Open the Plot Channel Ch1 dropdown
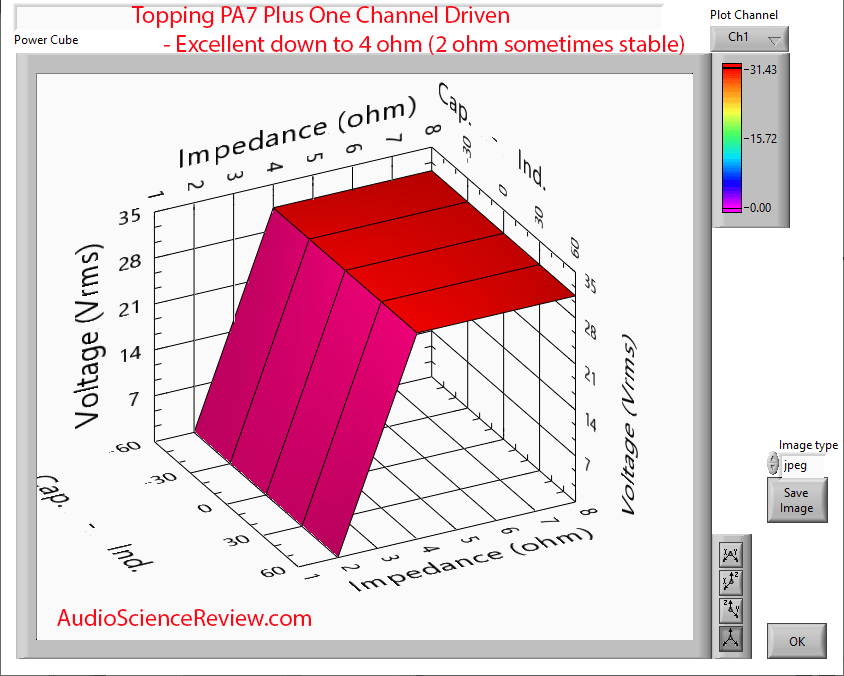Screen dimensions: 844x676 [749, 39]
